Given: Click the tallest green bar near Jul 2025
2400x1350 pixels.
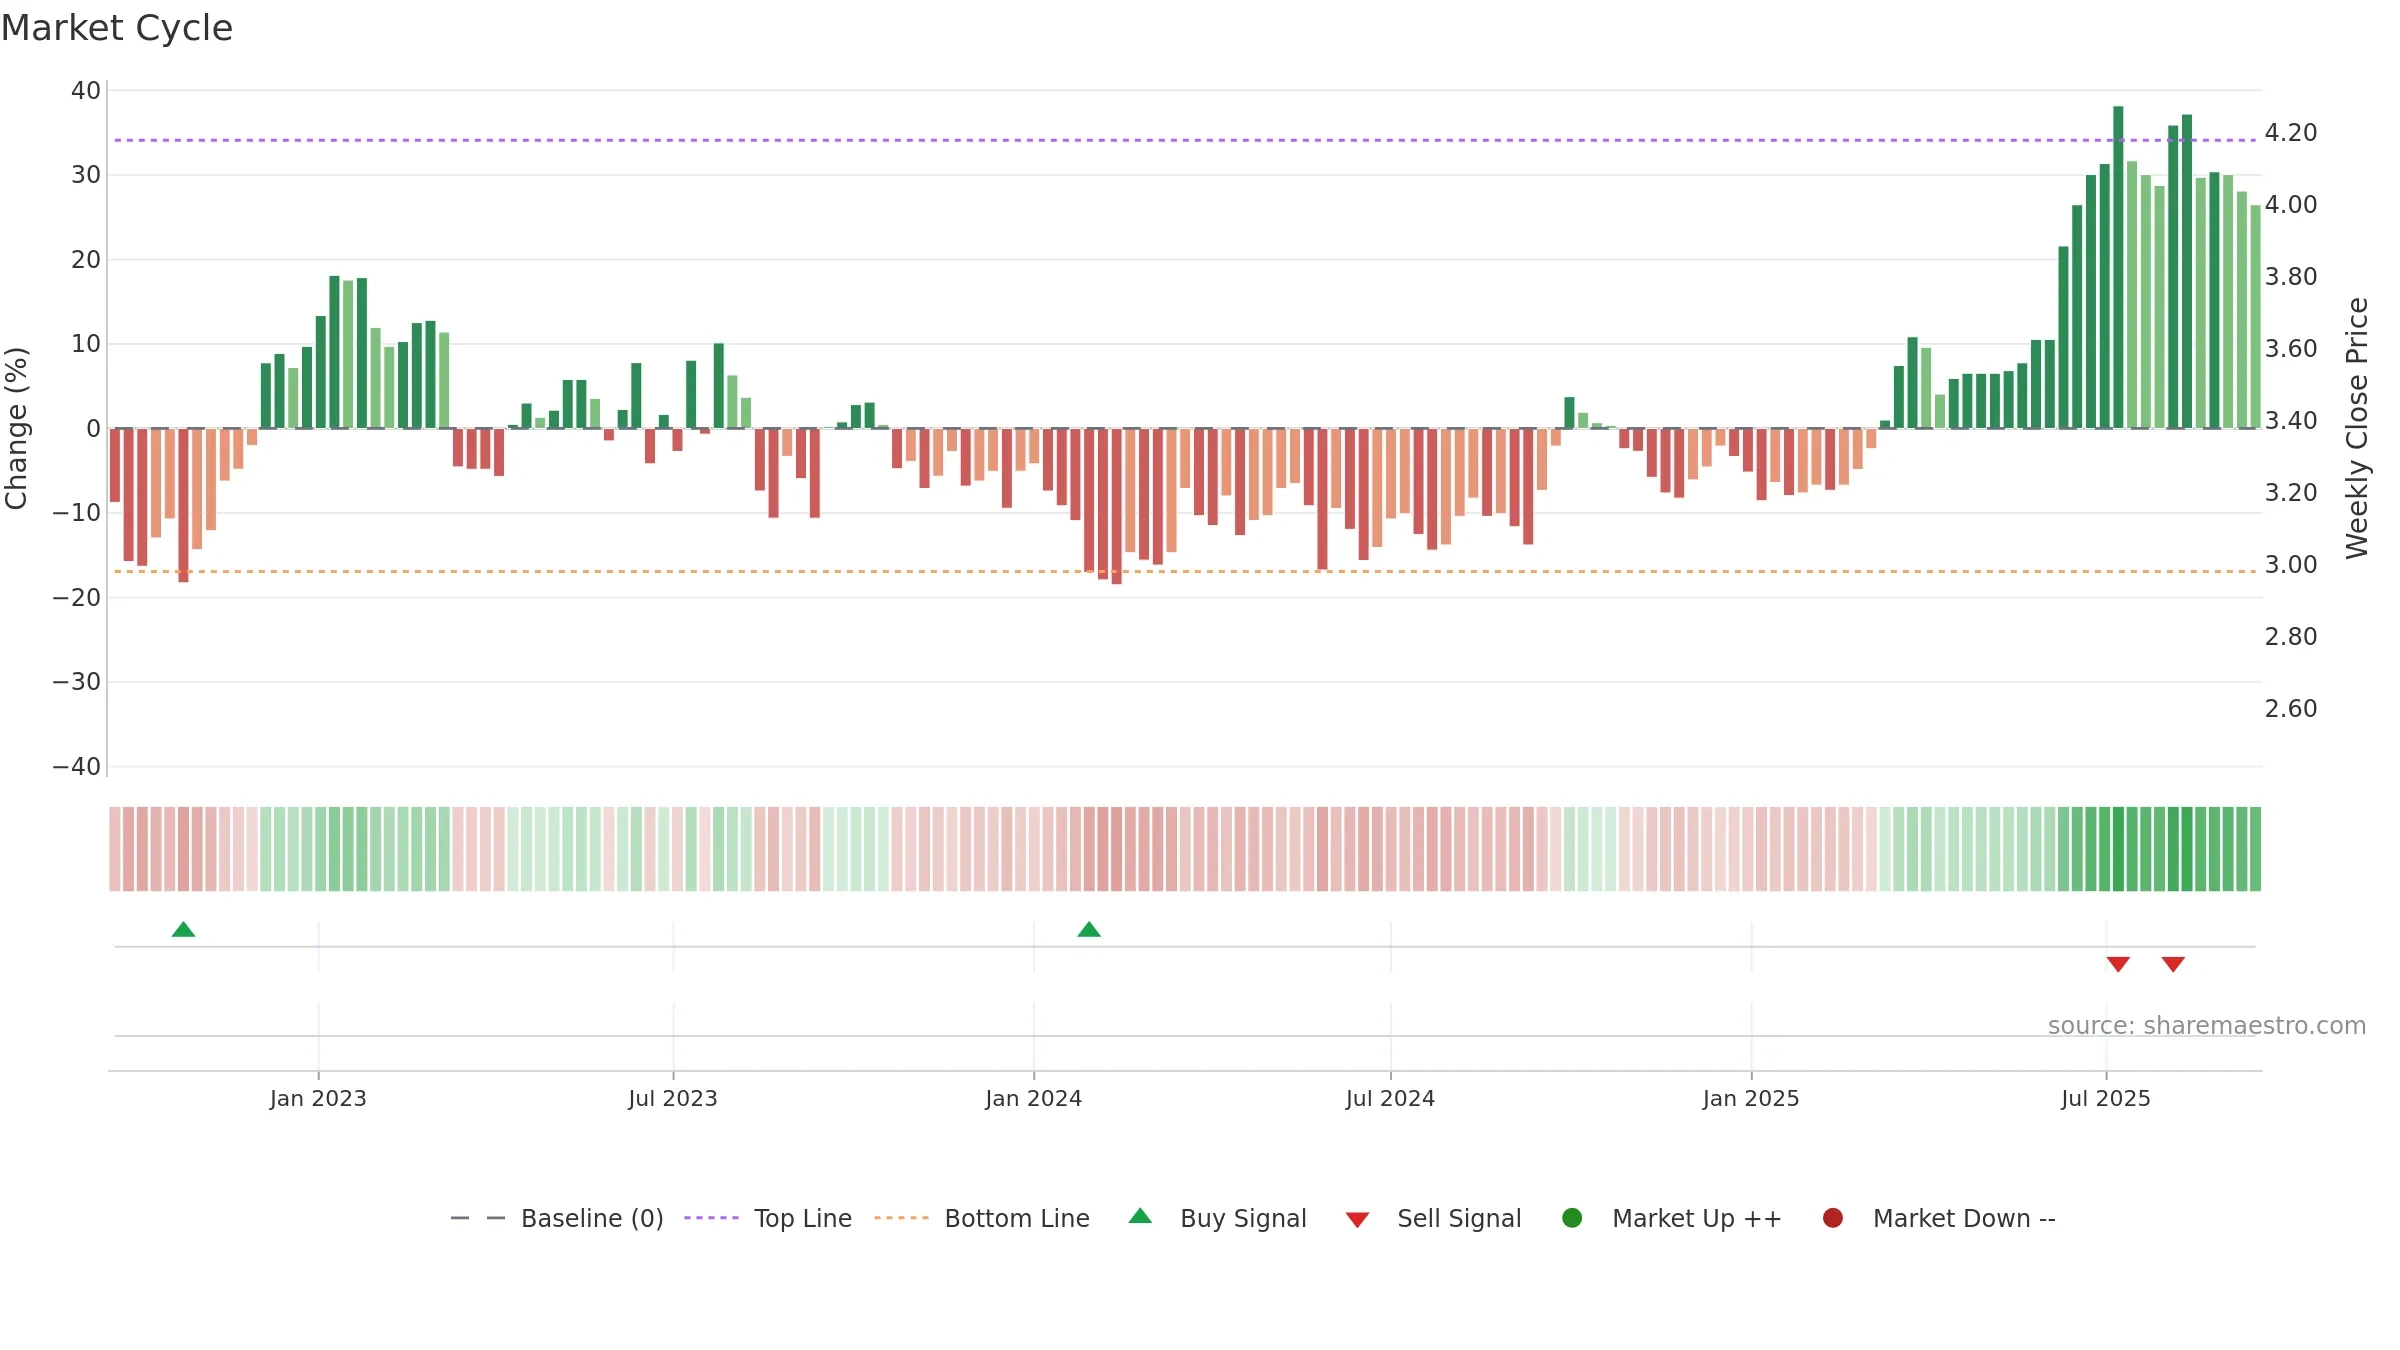Looking at the screenshot, I should pos(2118,267).
